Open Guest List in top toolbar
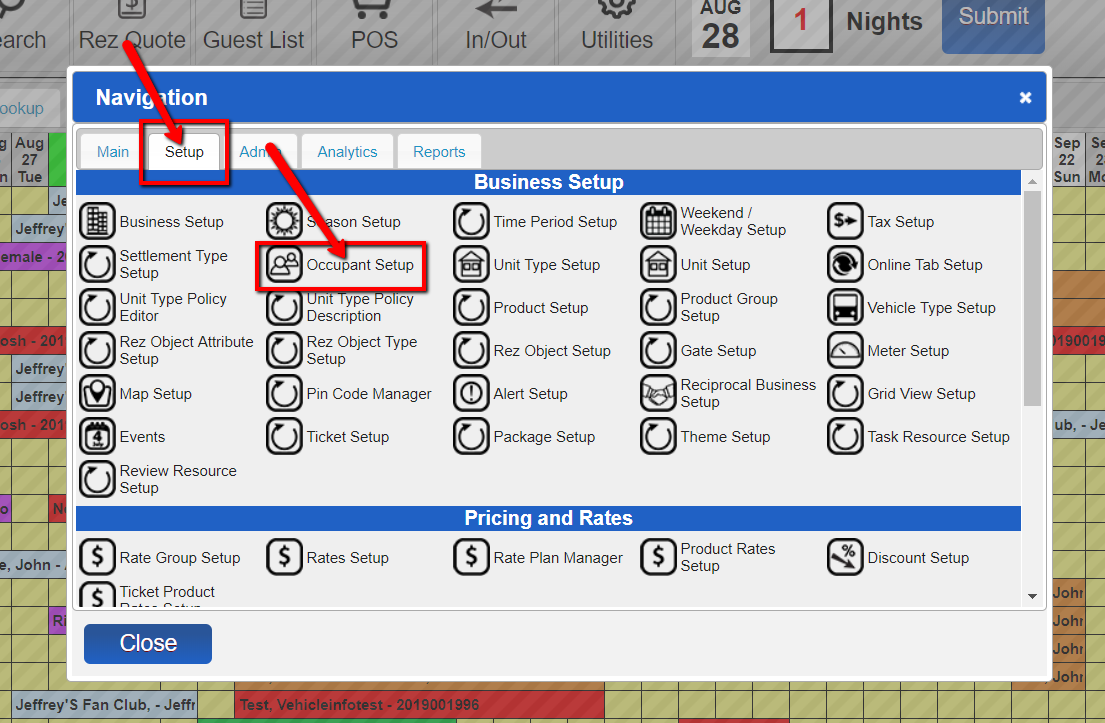This screenshot has width=1105, height=723. click(x=254, y=28)
